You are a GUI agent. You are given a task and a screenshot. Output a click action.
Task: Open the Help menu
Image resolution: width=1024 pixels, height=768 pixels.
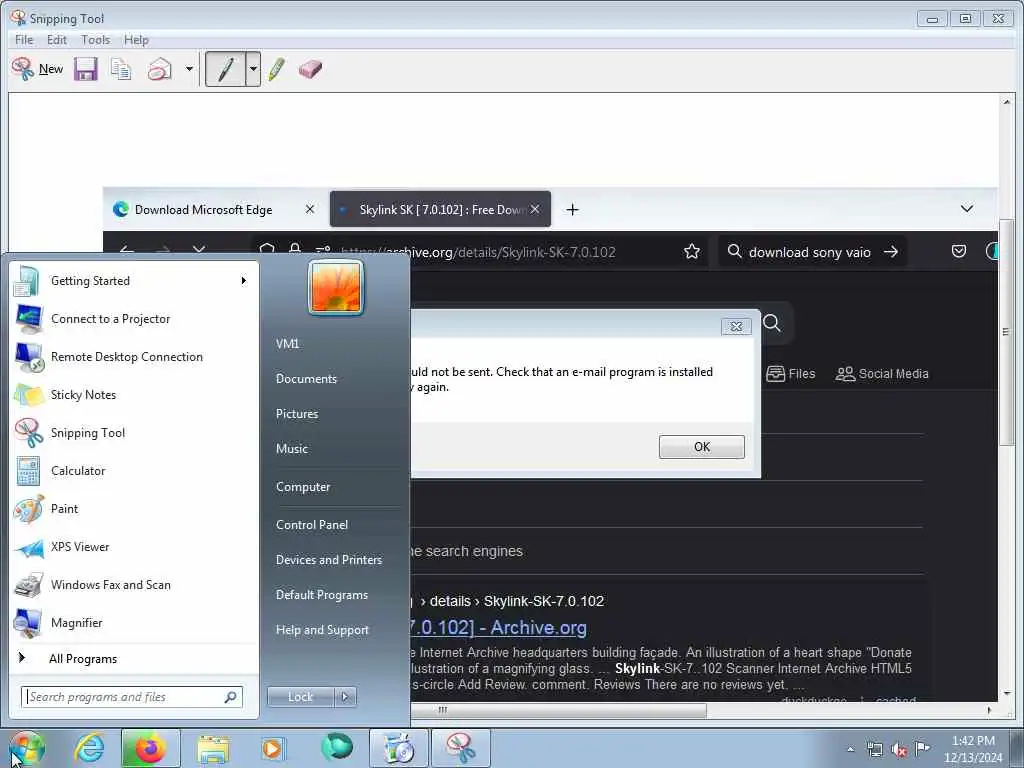tap(136, 40)
